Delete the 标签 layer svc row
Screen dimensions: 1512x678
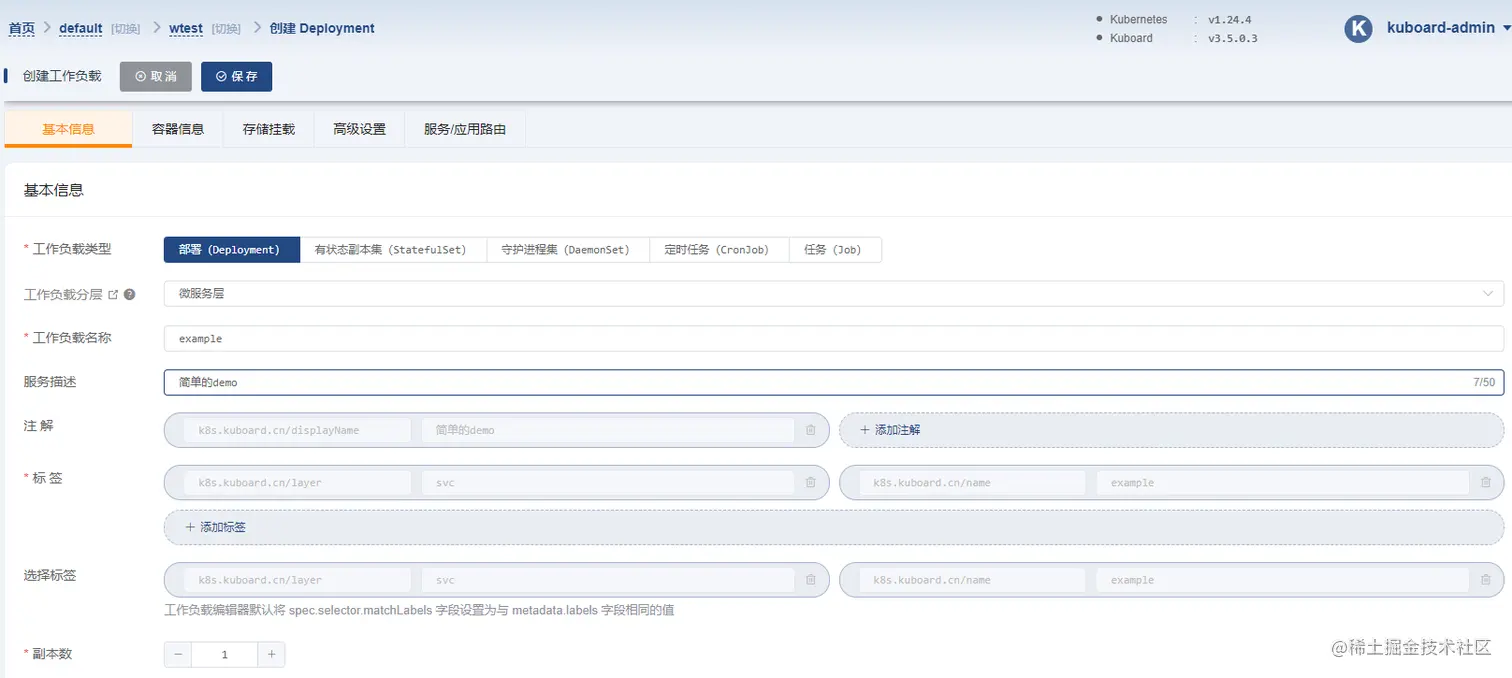click(810, 482)
